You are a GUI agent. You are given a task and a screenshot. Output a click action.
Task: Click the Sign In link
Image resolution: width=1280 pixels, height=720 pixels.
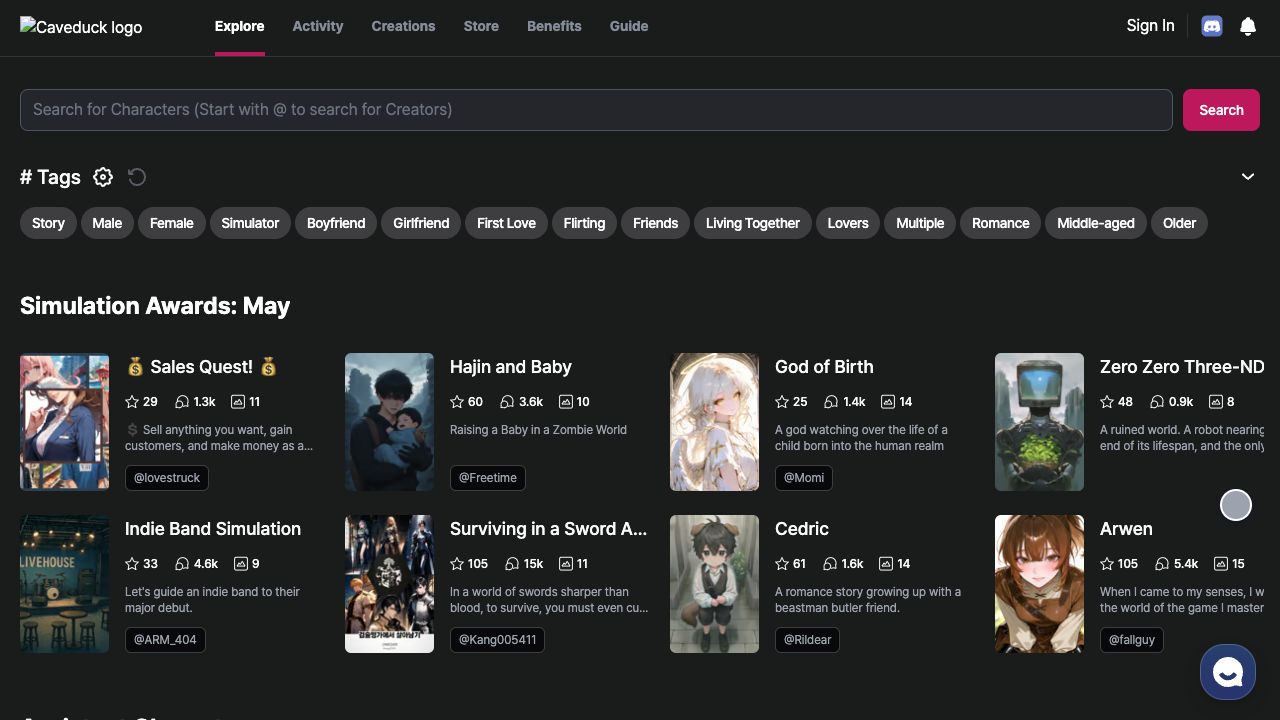click(x=1150, y=26)
